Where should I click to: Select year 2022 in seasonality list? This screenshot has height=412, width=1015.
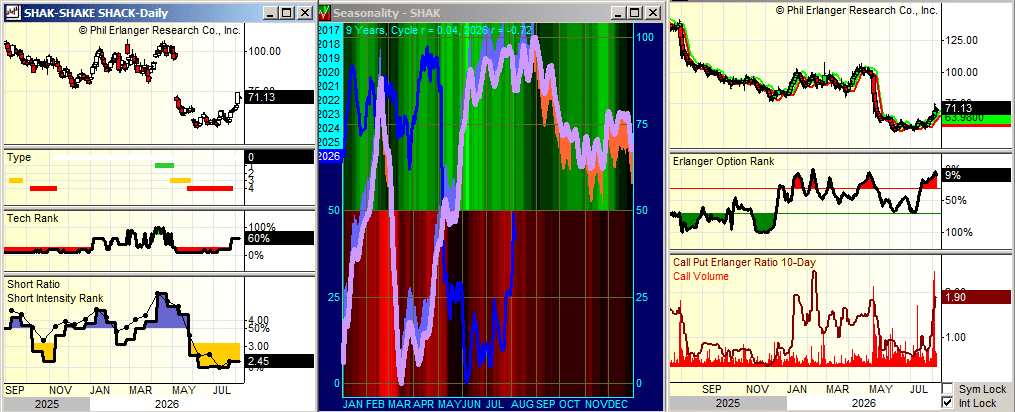[x=329, y=100]
